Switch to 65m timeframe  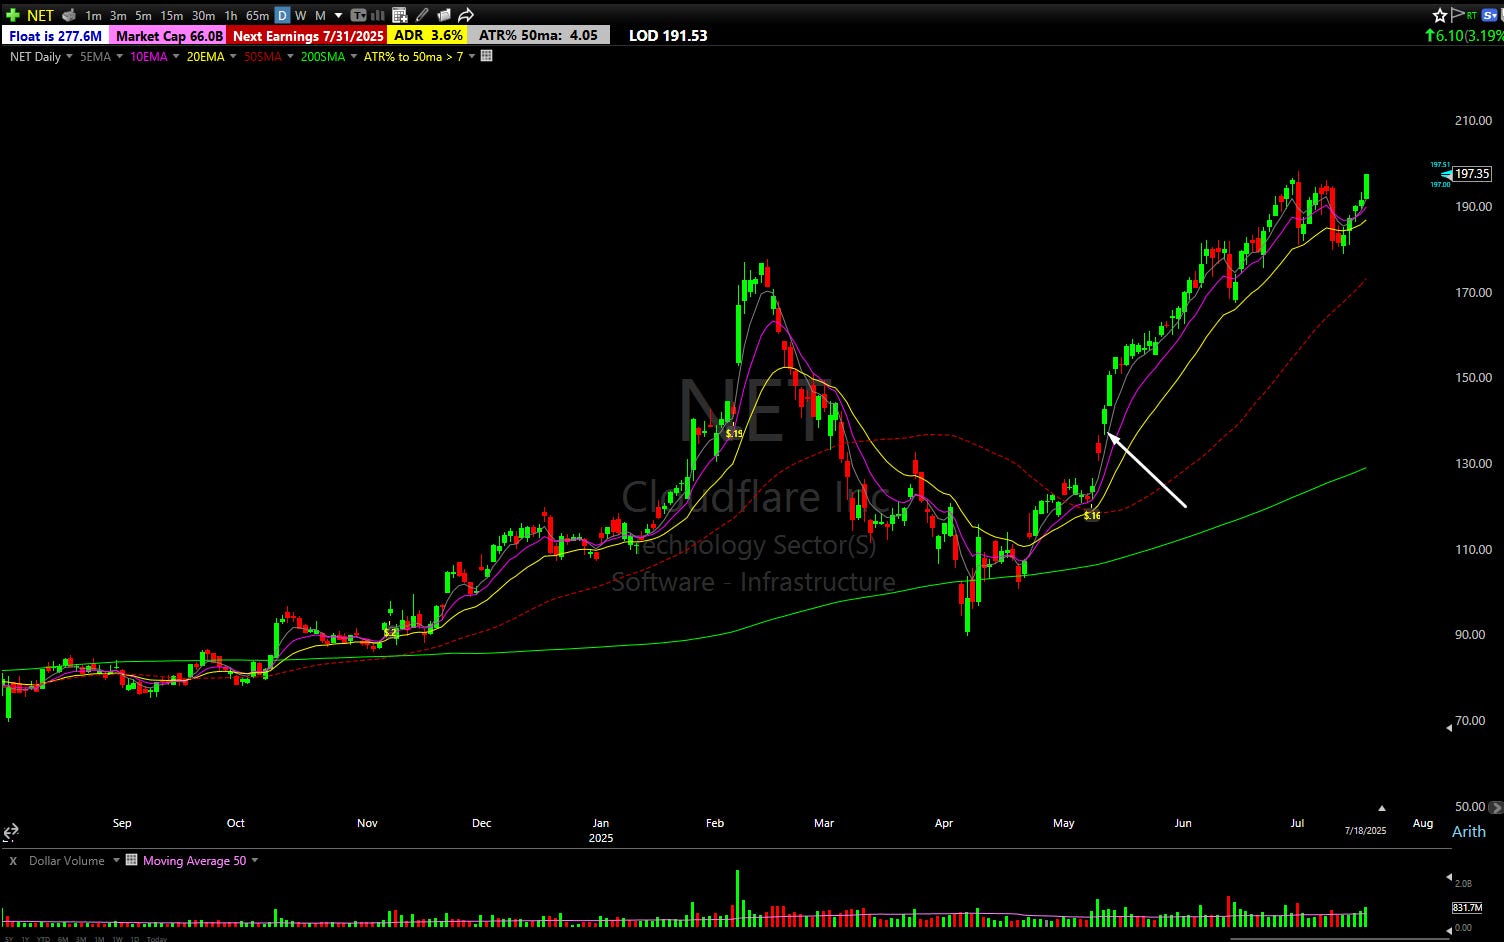(x=257, y=15)
